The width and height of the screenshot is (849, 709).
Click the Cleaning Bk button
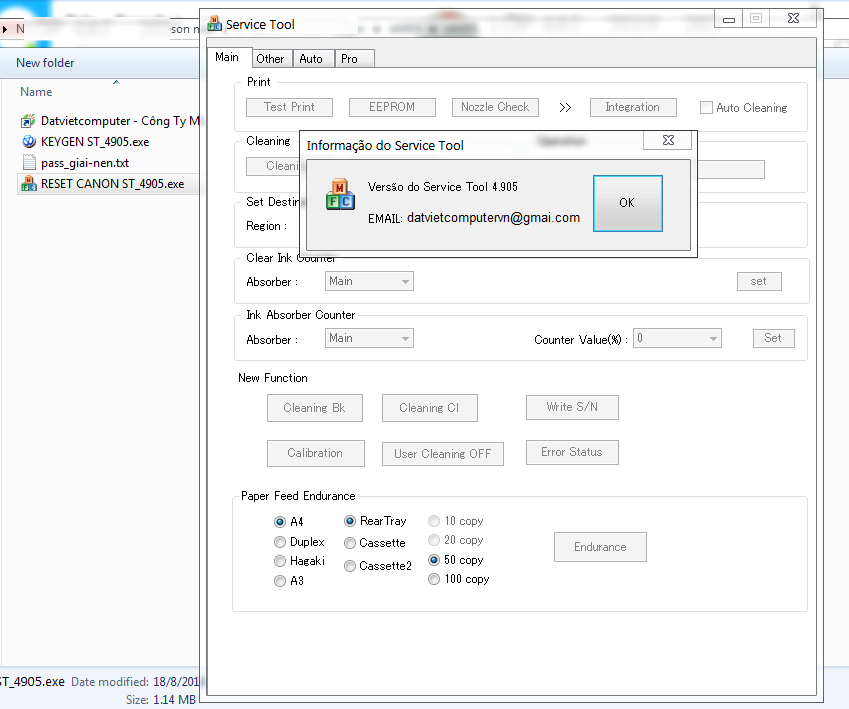315,408
